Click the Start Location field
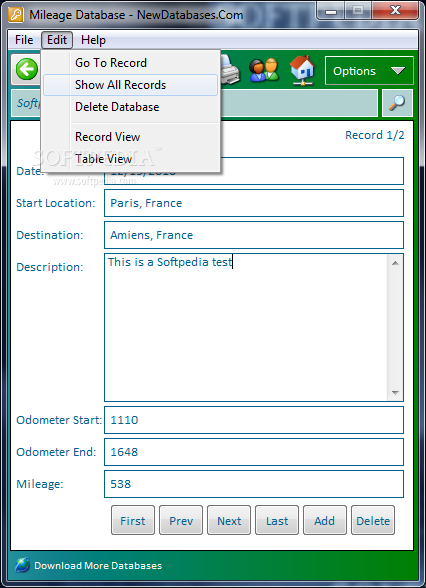Screen dimensions: 426x588 click(254, 203)
